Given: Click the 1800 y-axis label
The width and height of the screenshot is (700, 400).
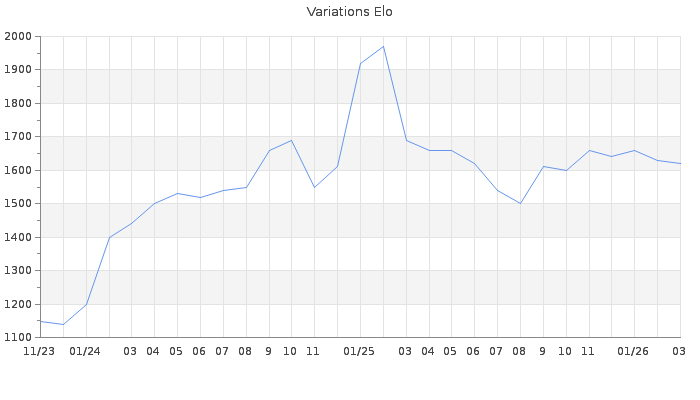Looking at the screenshot, I should [x=19, y=104].
